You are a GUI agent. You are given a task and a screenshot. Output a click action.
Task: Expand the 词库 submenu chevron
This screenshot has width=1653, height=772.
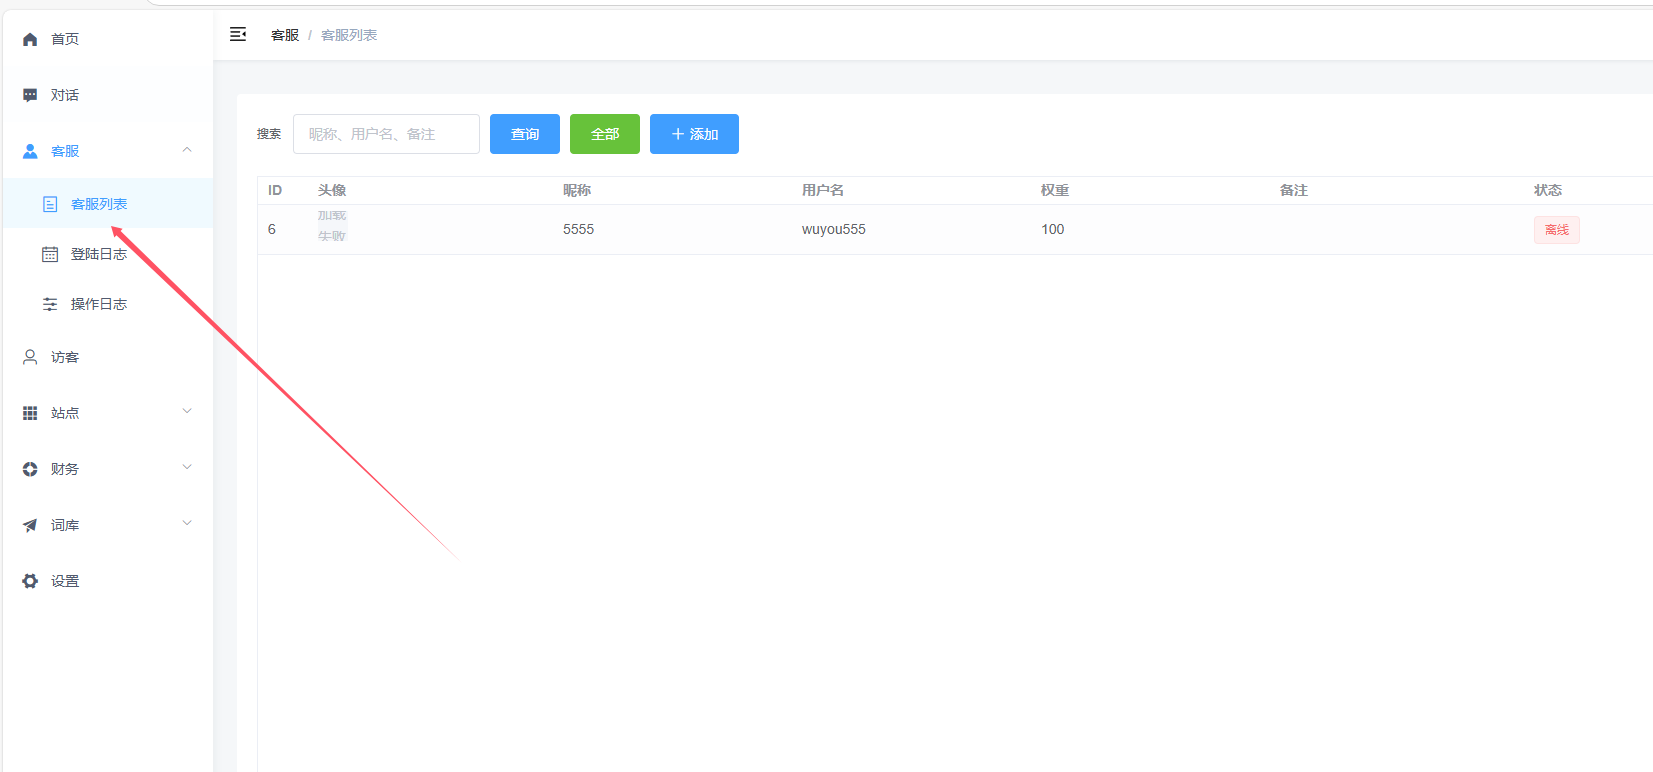[x=187, y=524]
